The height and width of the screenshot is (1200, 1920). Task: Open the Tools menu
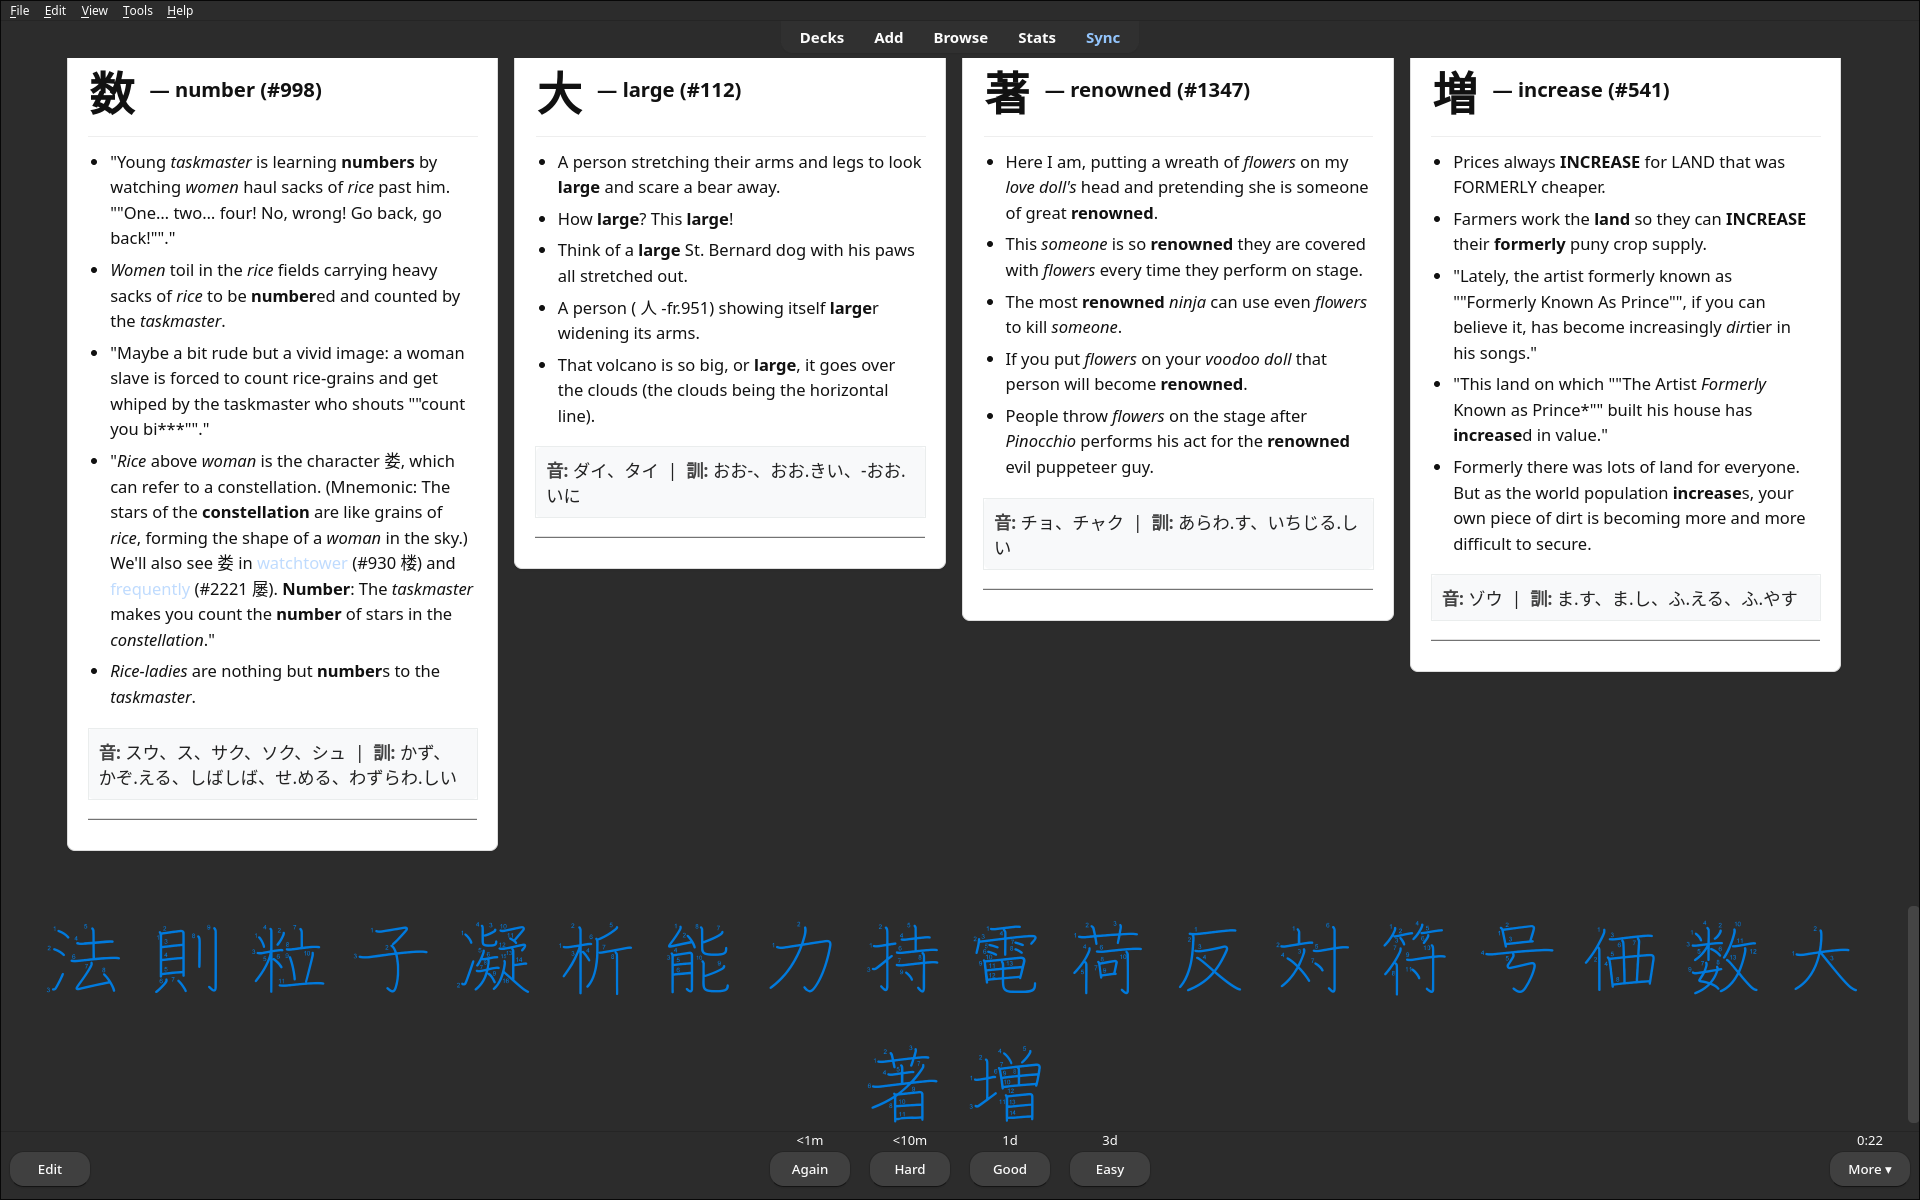tap(137, 11)
